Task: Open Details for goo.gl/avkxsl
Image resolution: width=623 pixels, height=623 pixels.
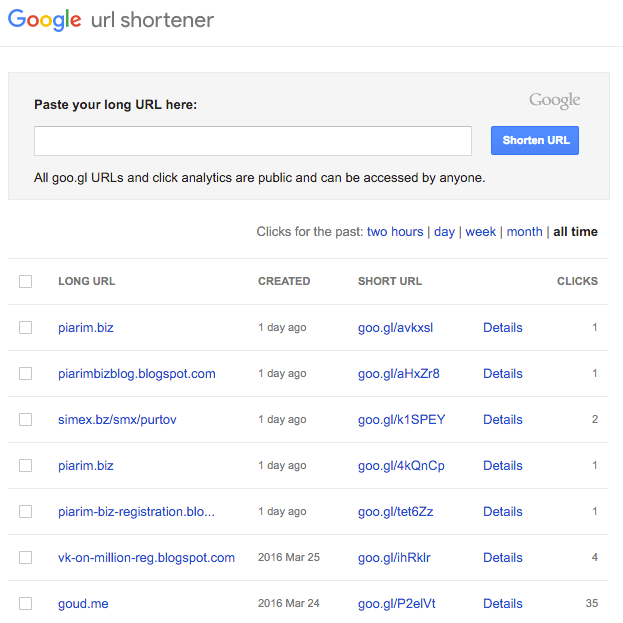Action: [502, 328]
